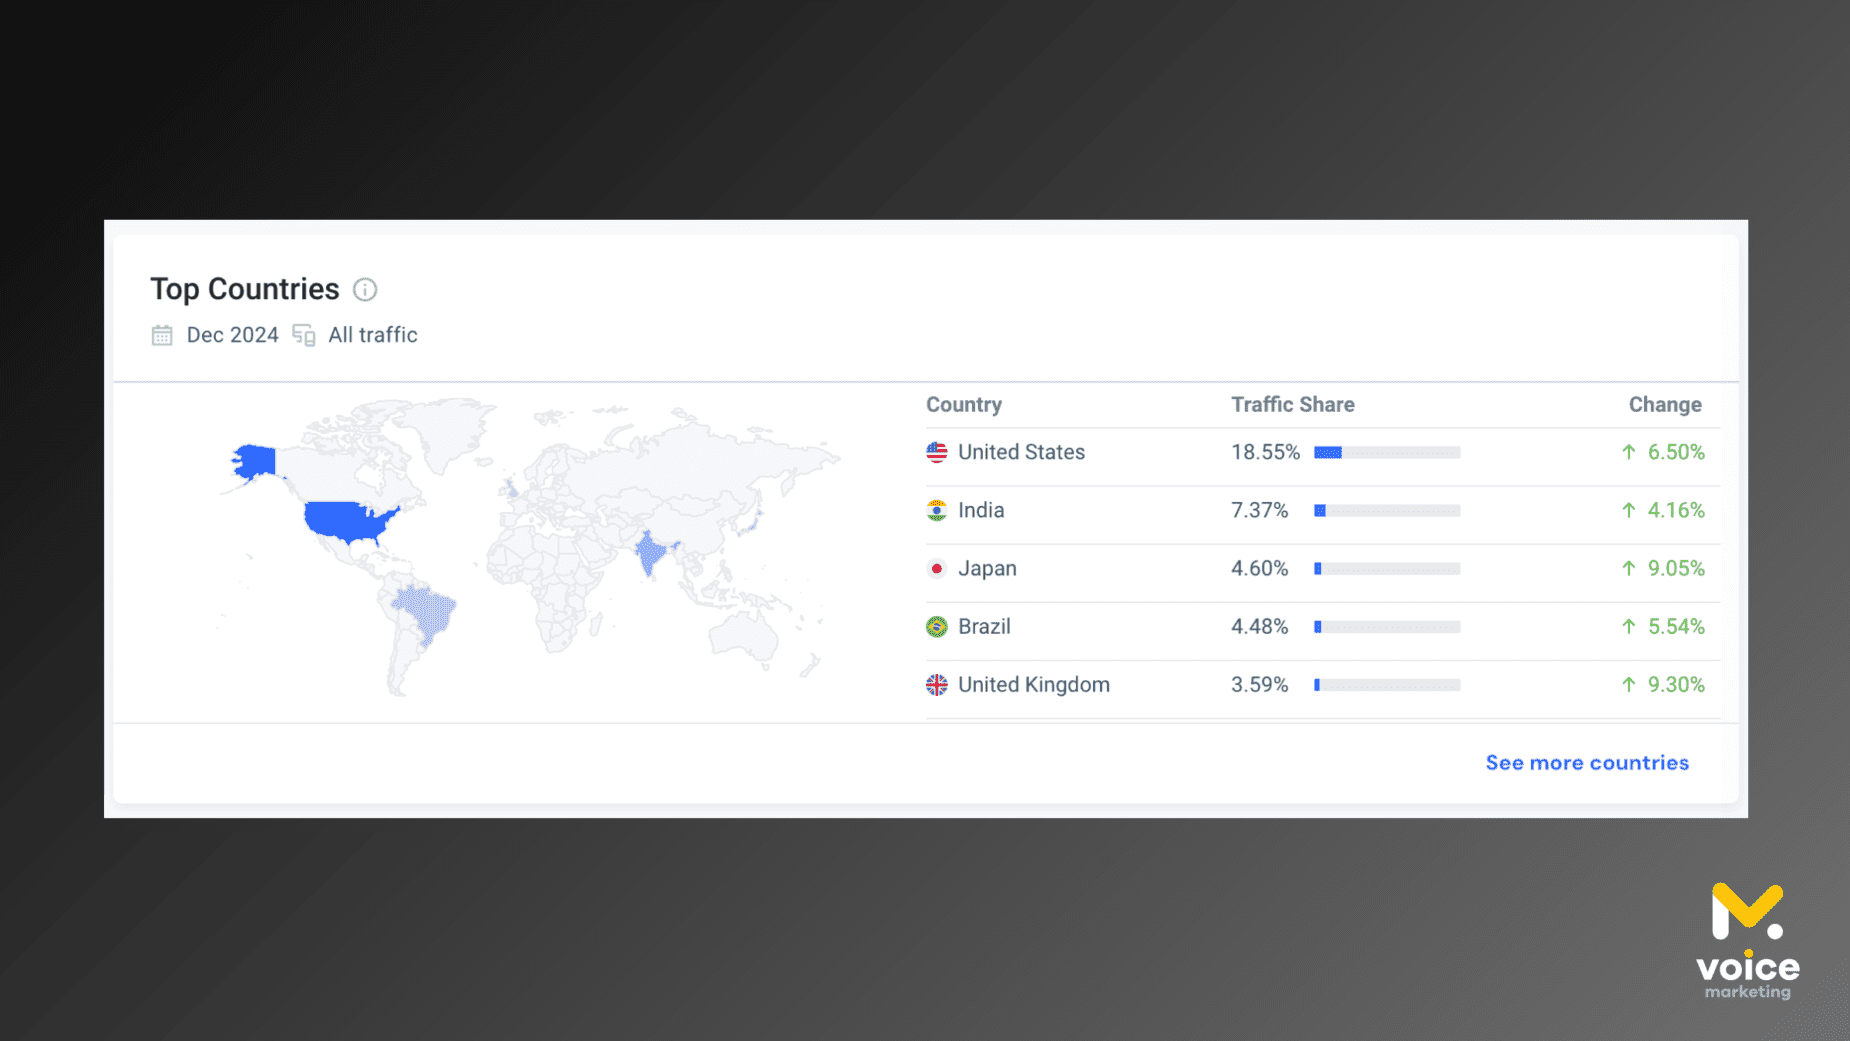1850x1041 pixels.
Task: Click the Country column header
Action: coord(963,405)
